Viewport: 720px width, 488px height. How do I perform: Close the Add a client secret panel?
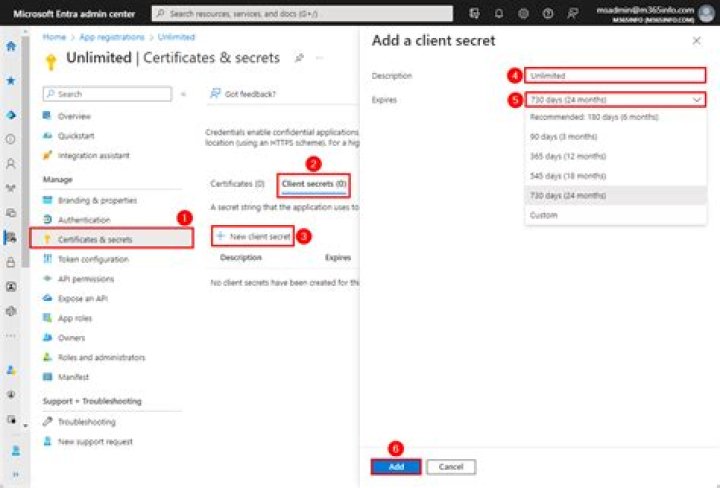click(x=697, y=41)
